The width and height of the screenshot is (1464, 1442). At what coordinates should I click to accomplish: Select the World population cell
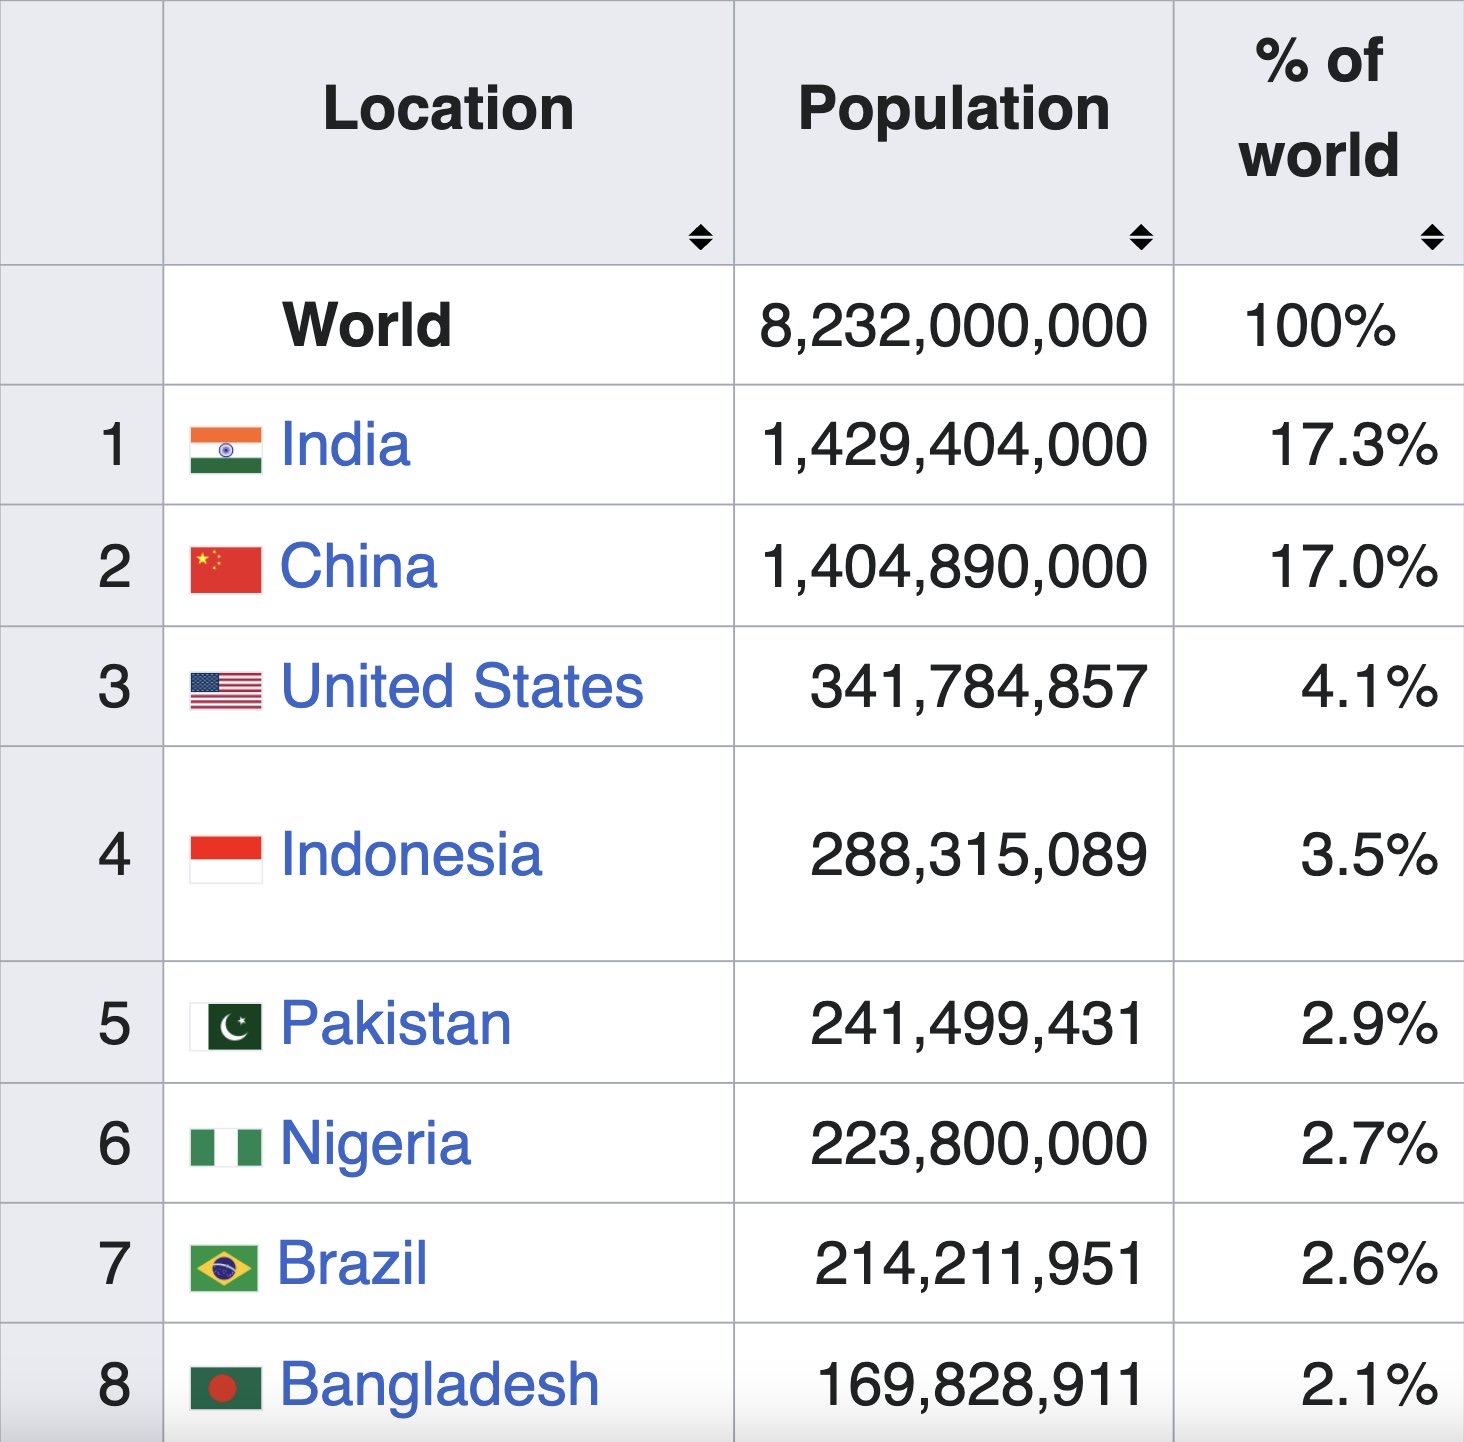953,325
